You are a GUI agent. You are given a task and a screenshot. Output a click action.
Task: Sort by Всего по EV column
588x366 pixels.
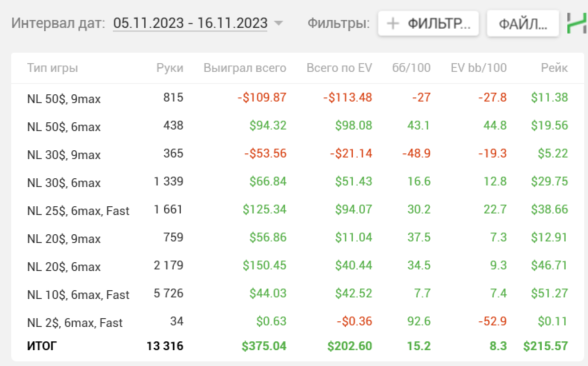(x=339, y=68)
